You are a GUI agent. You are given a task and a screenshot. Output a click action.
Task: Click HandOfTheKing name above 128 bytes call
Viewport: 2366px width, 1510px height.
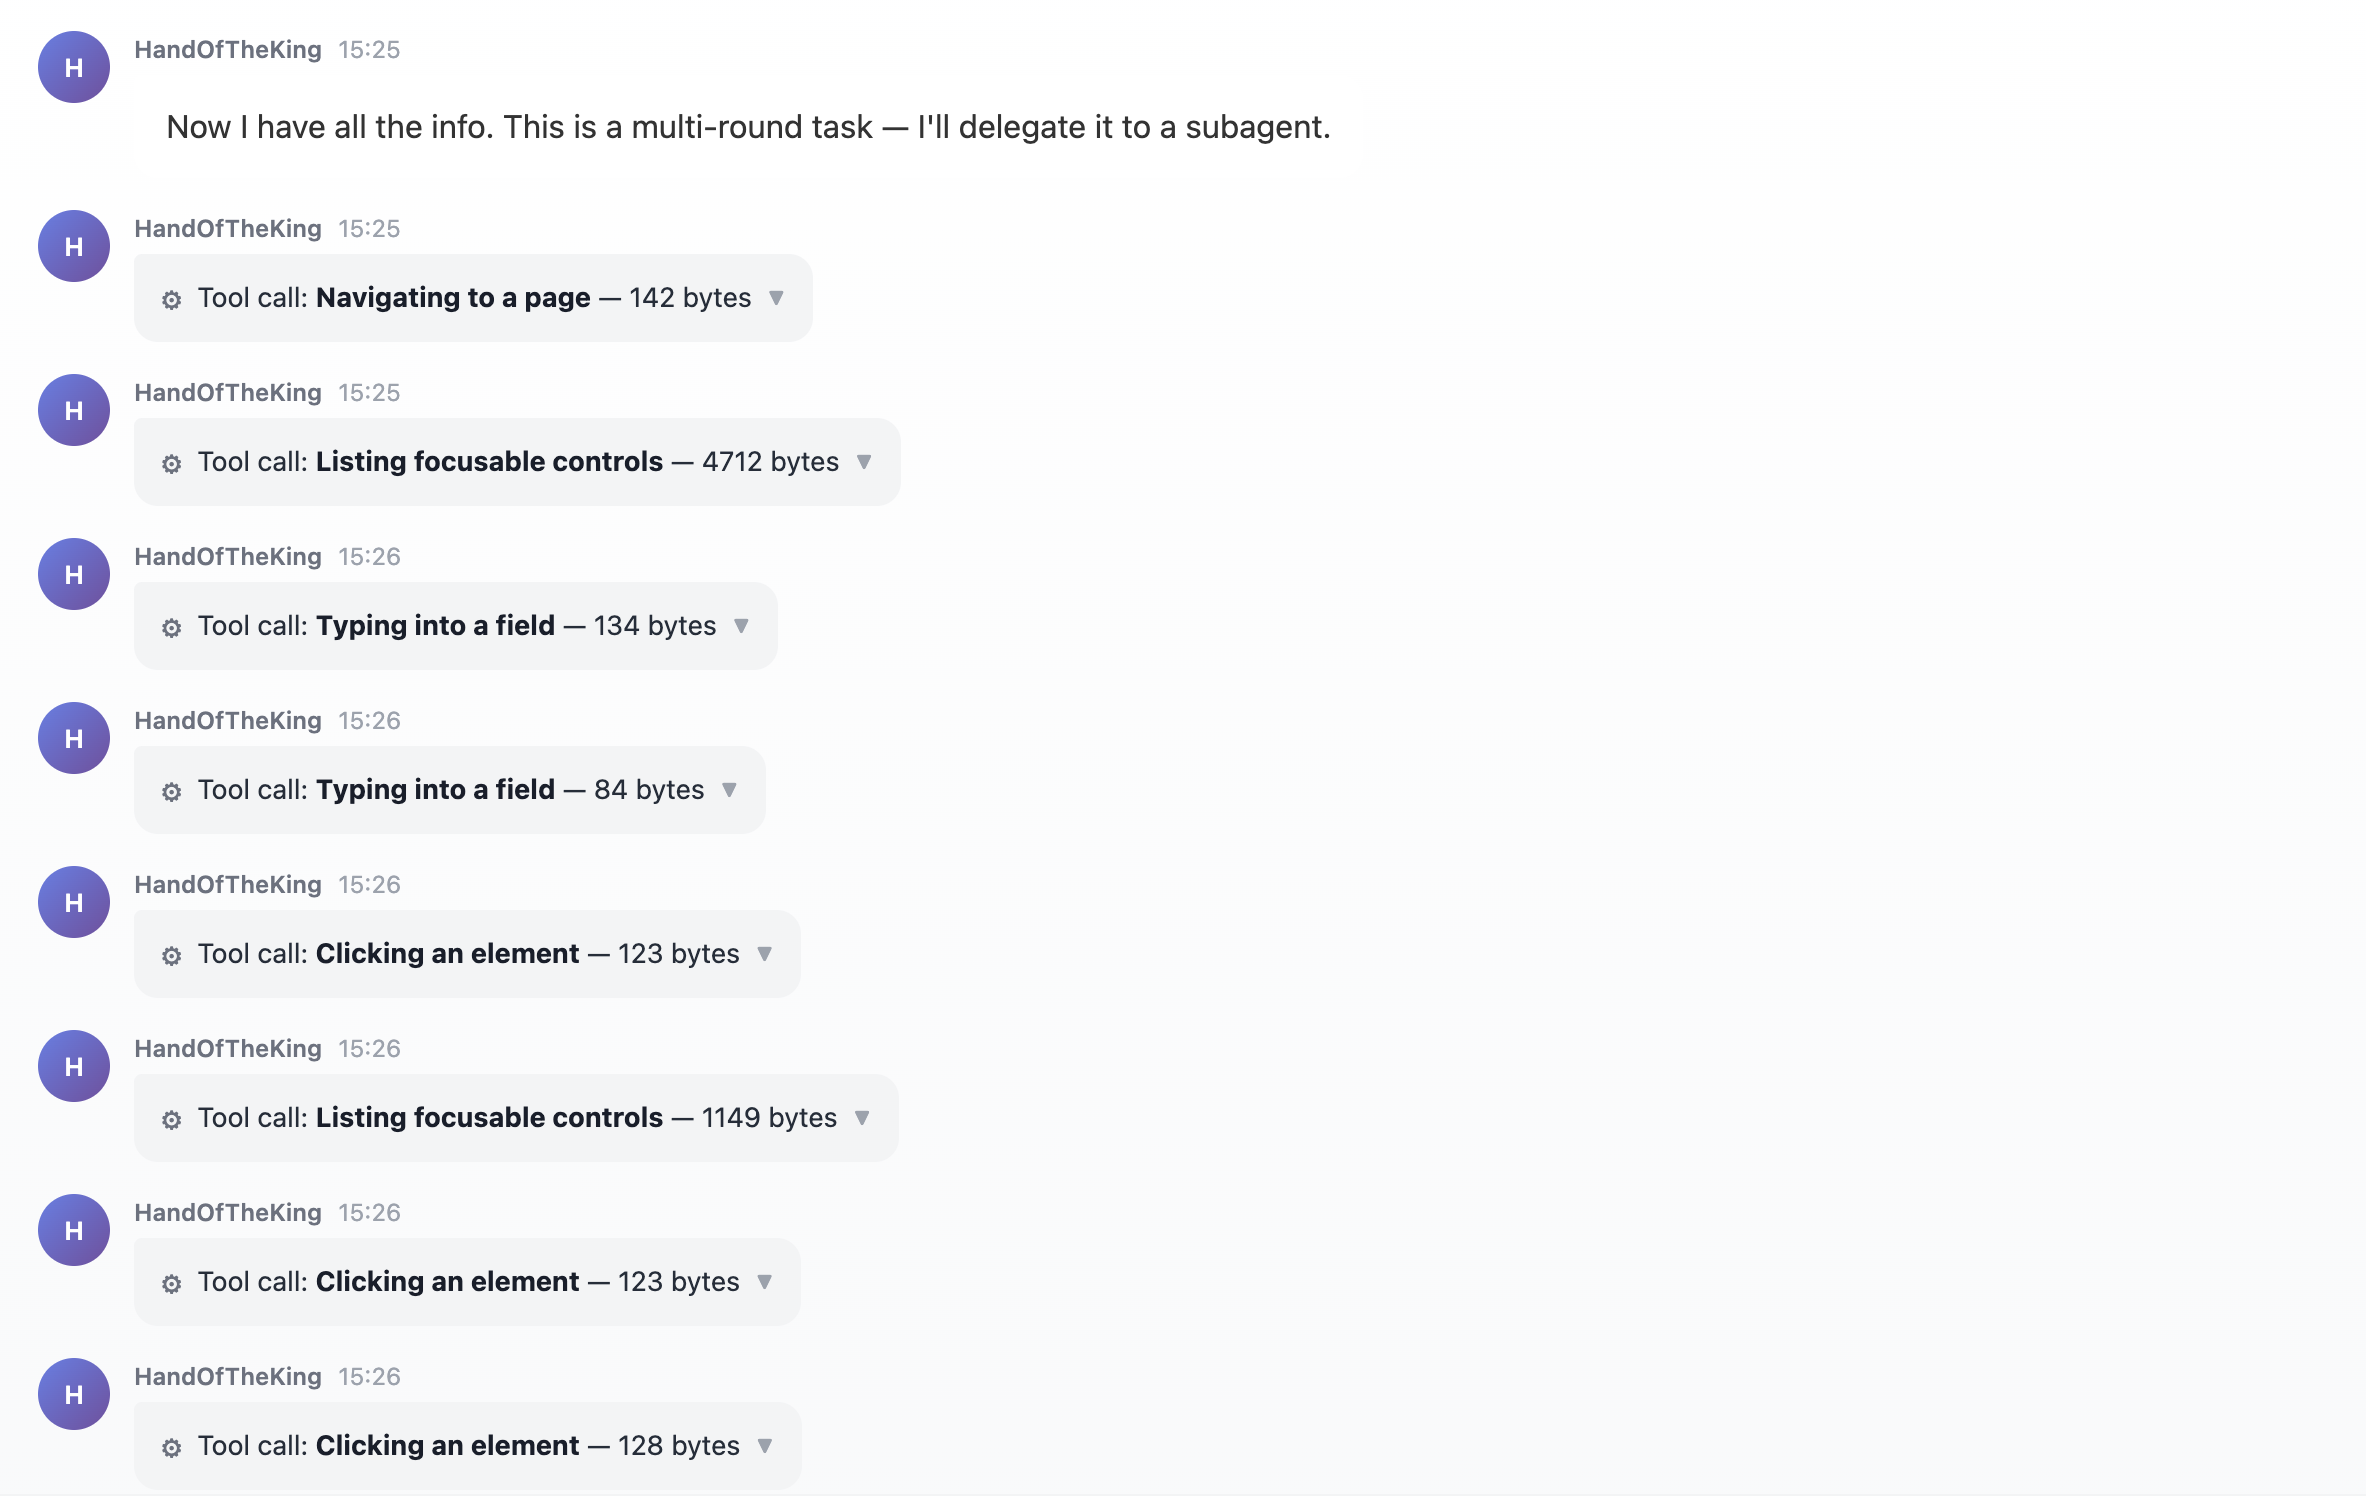[228, 1377]
